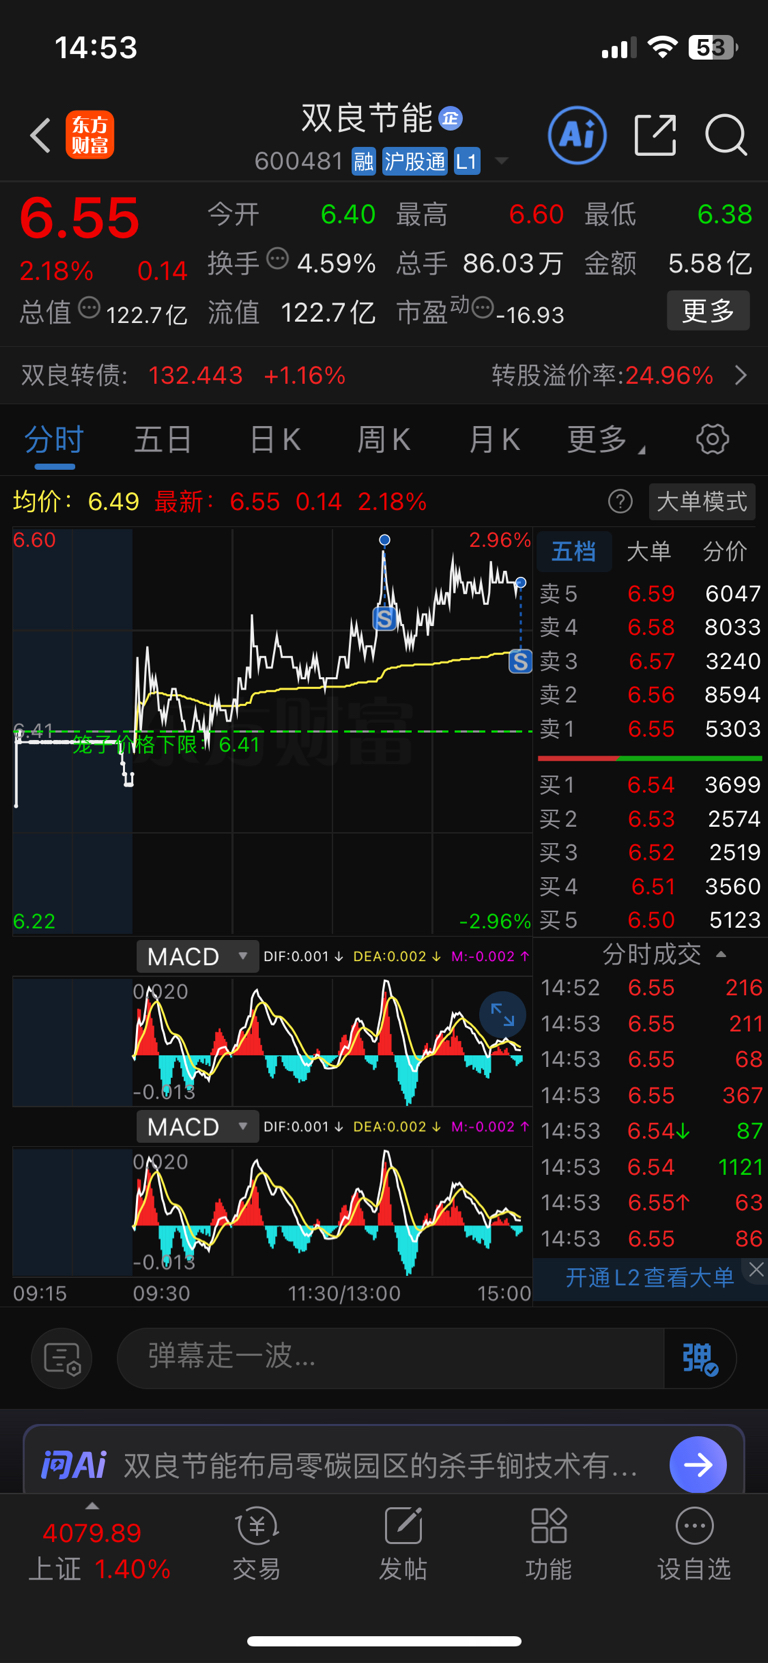Tap the 弹幕走一波 input field
The width and height of the screenshot is (768, 1663).
point(390,1357)
